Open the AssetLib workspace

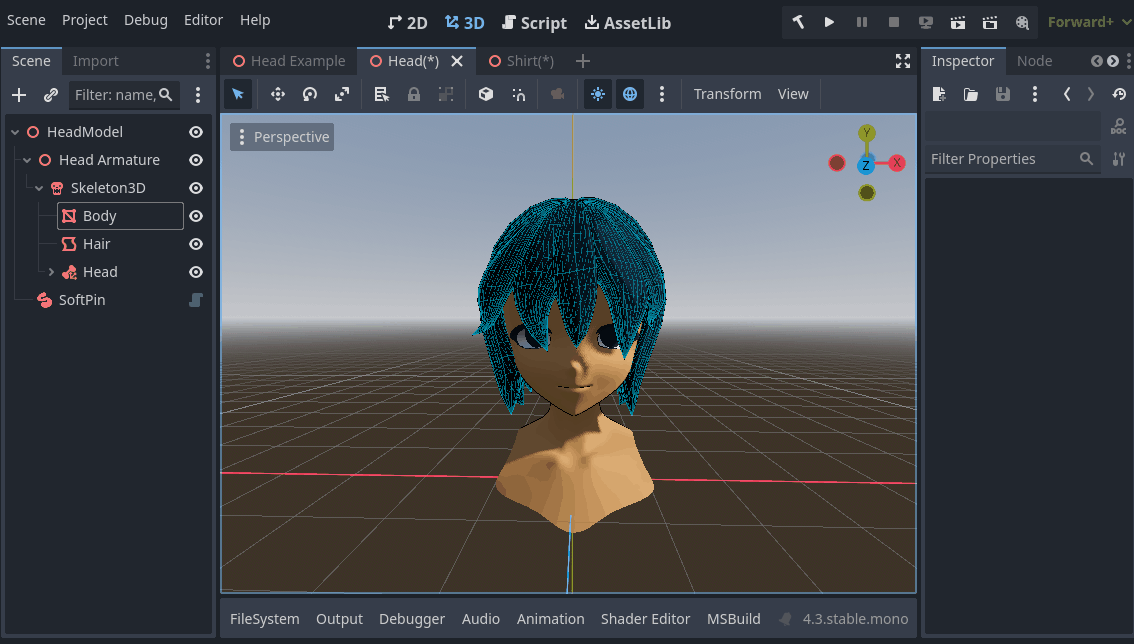(628, 23)
